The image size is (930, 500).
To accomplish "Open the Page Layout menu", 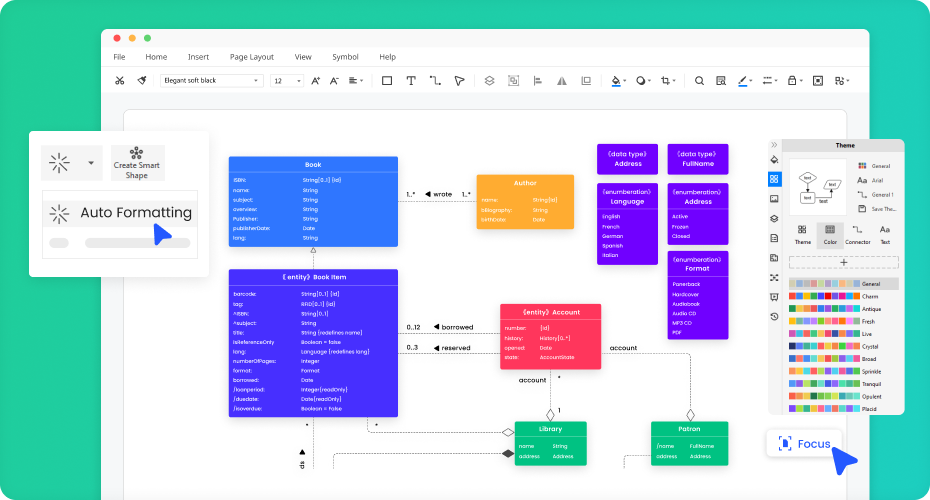I will point(251,57).
